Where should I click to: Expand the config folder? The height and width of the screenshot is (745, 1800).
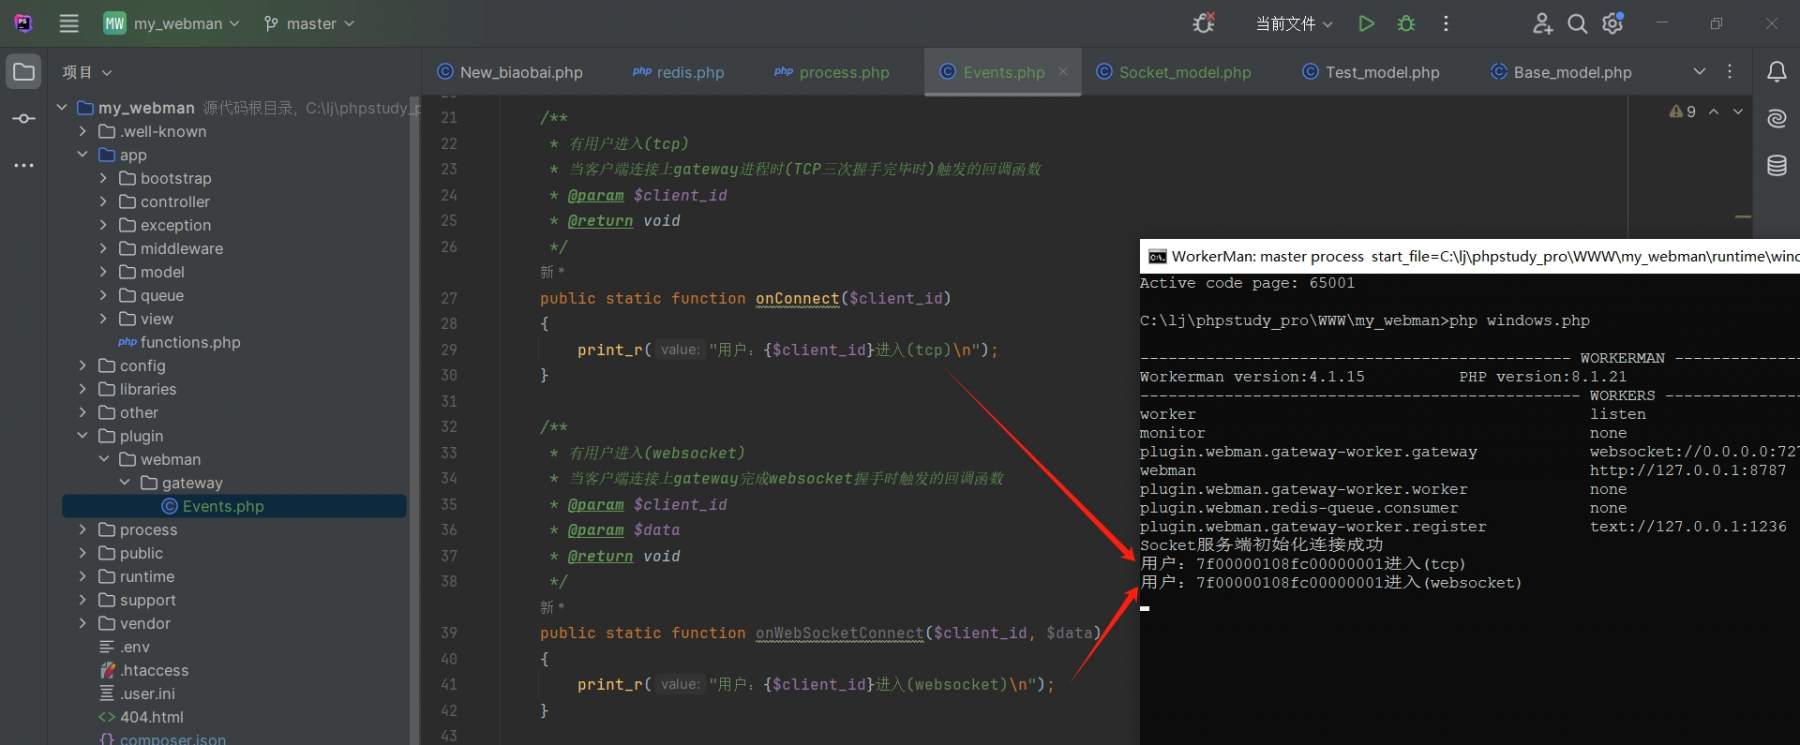(83, 365)
